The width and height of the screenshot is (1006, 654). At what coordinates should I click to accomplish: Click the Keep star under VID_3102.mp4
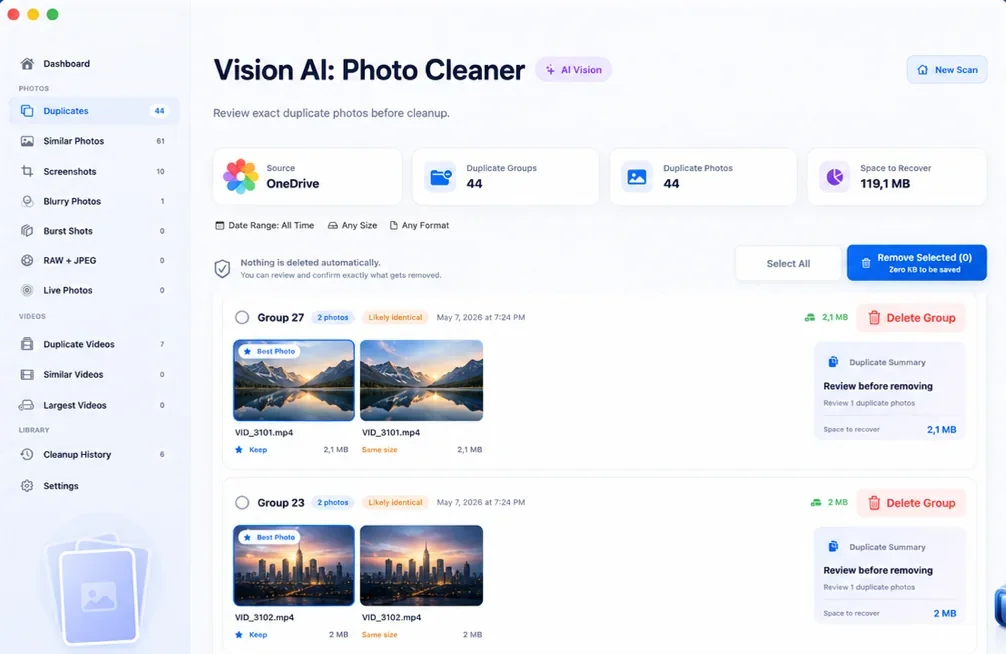239,635
